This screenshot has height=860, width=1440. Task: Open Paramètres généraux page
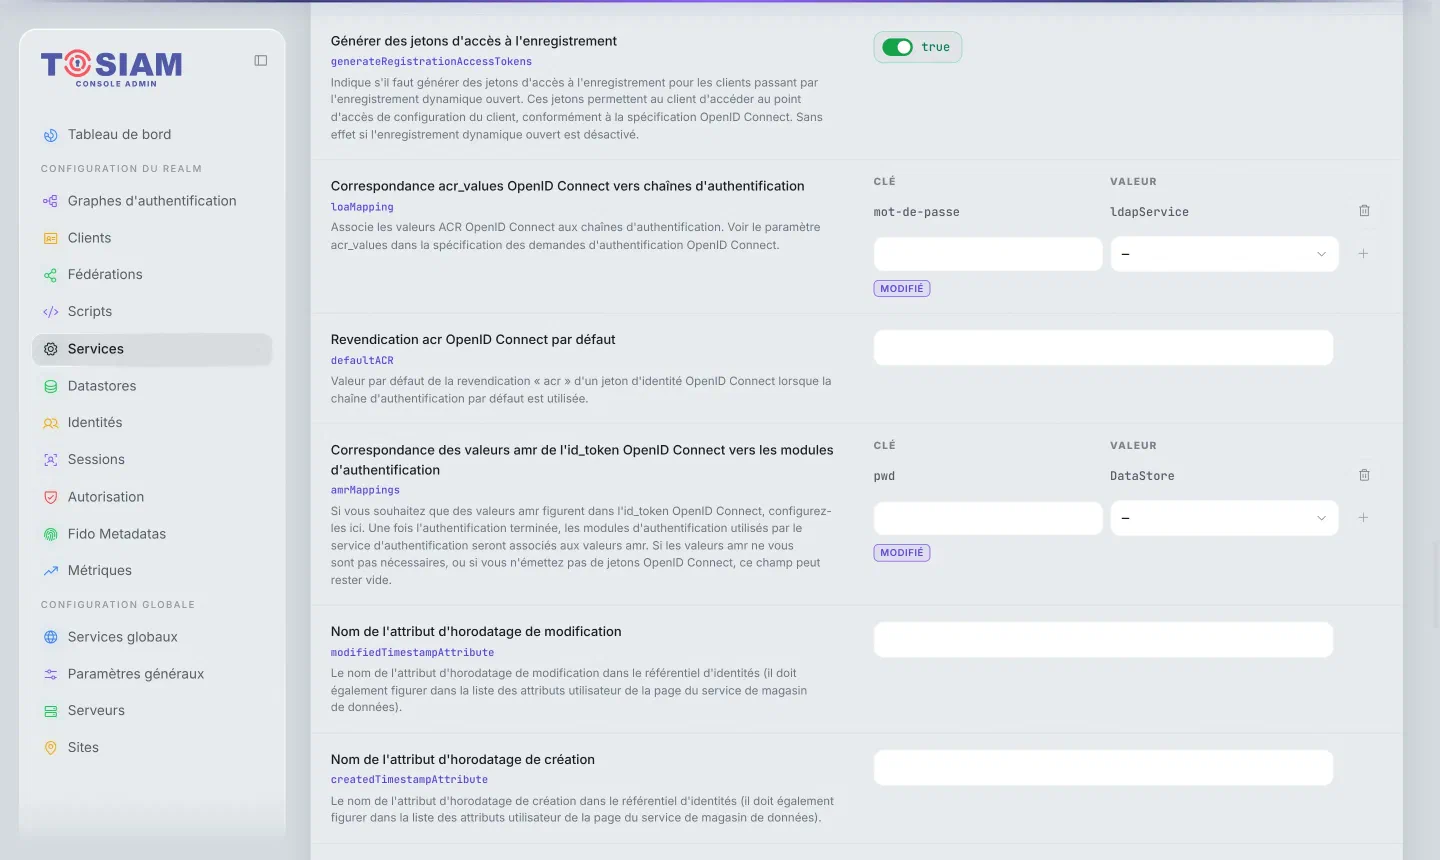tap(152, 674)
